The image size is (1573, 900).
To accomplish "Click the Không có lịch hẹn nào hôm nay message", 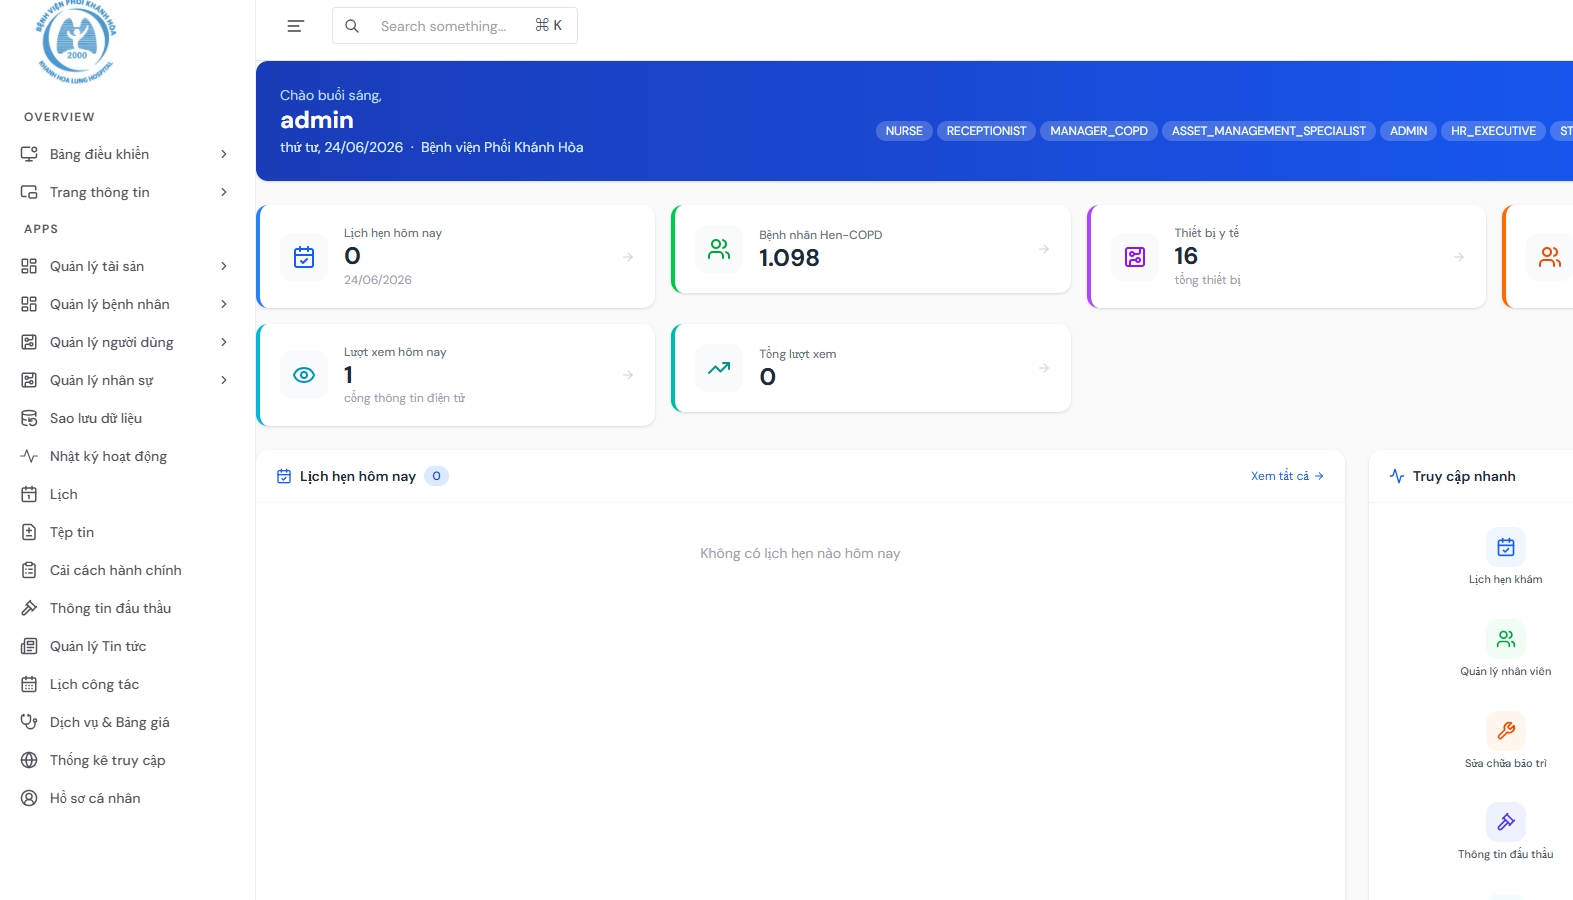I will pyautogui.click(x=800, y=553).
